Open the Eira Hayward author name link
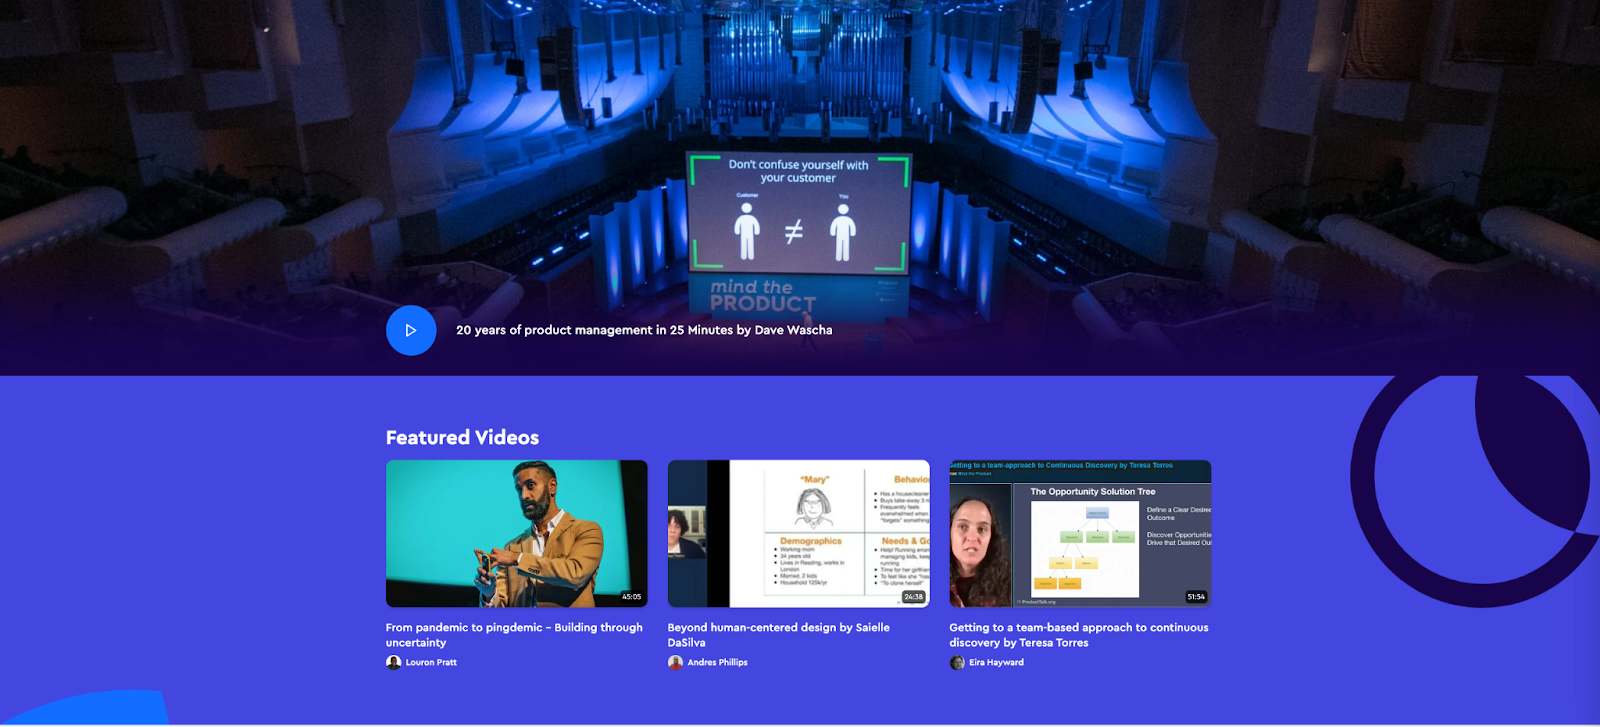Viewport: 1600px width, 727px height. point(996,662)
